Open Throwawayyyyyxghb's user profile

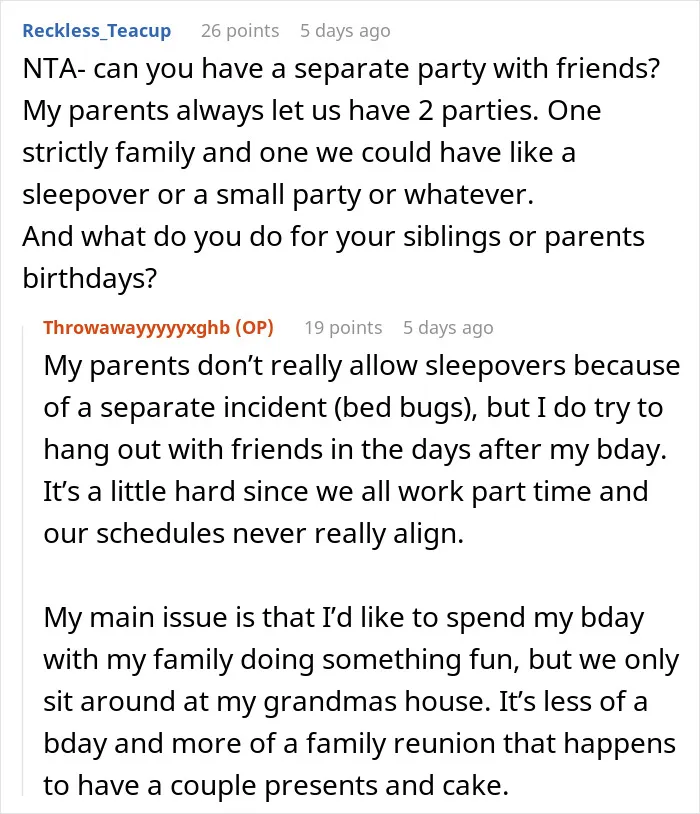[x=137, y=328]
